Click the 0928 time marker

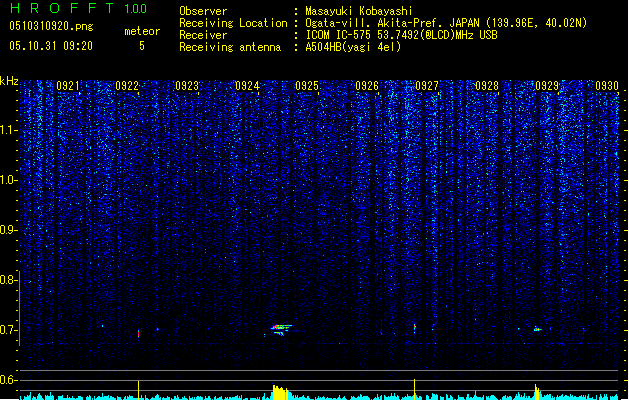[x=487, y=86]
